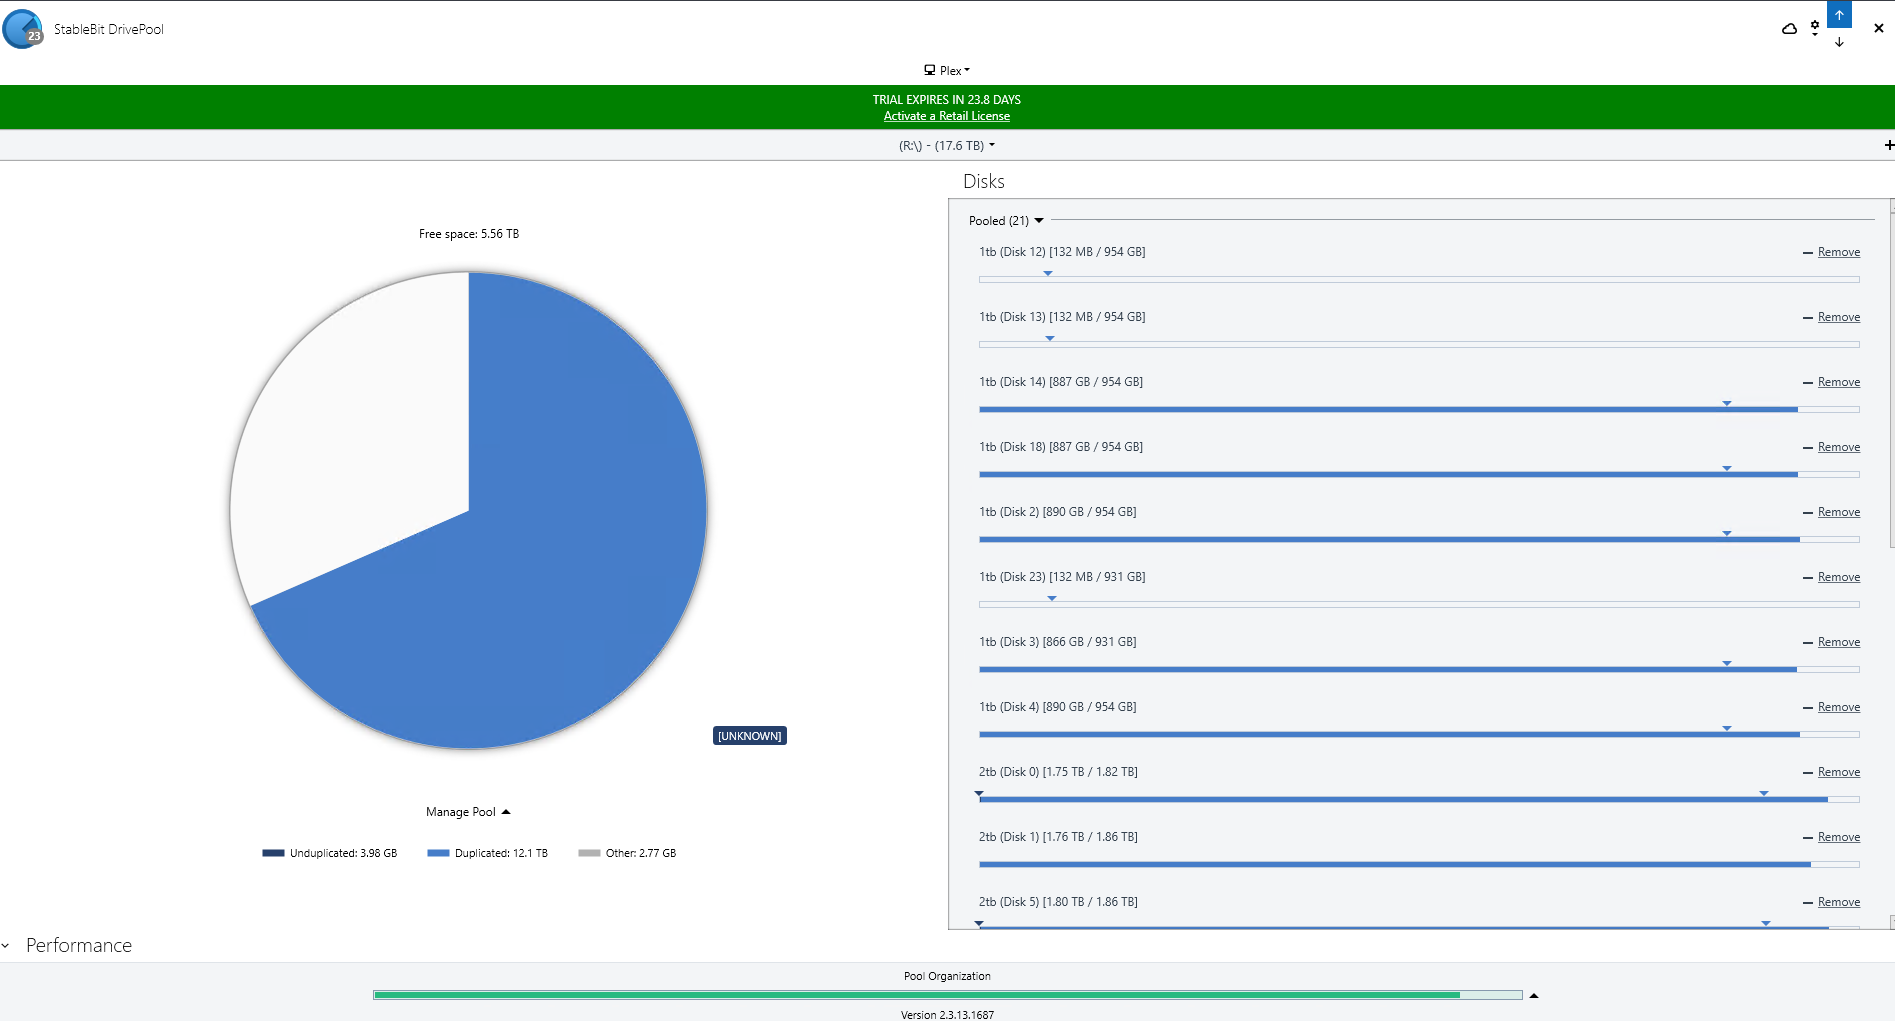The height and width of the screenshot is (1021, 1895).
Task: Click Activate a Retail License link
Action: tap(946, 116)
